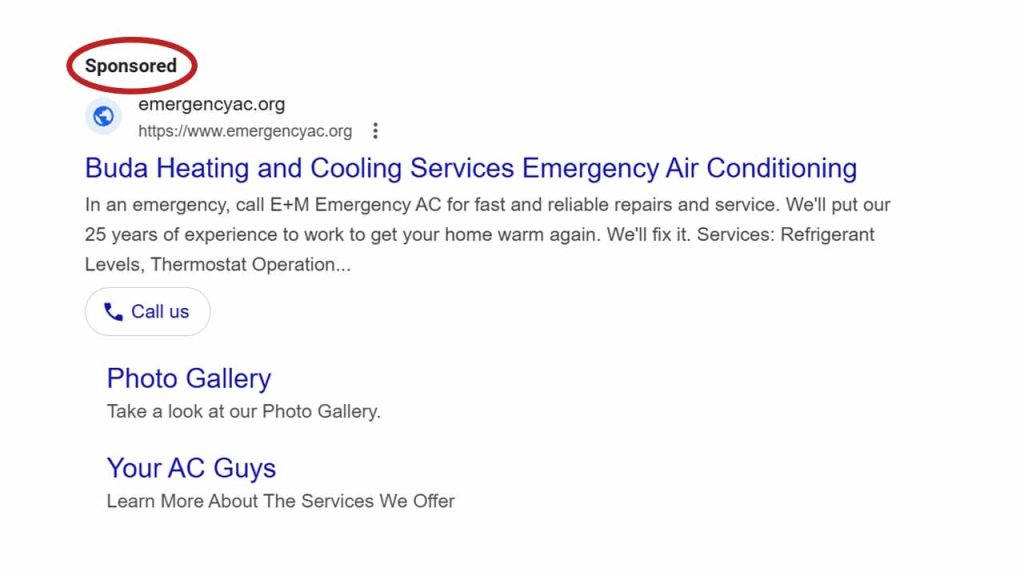Click the emergencyac.org site name
Viewport: 1024px width, 576px height.
pyautogui.click(x=211, y=105)
